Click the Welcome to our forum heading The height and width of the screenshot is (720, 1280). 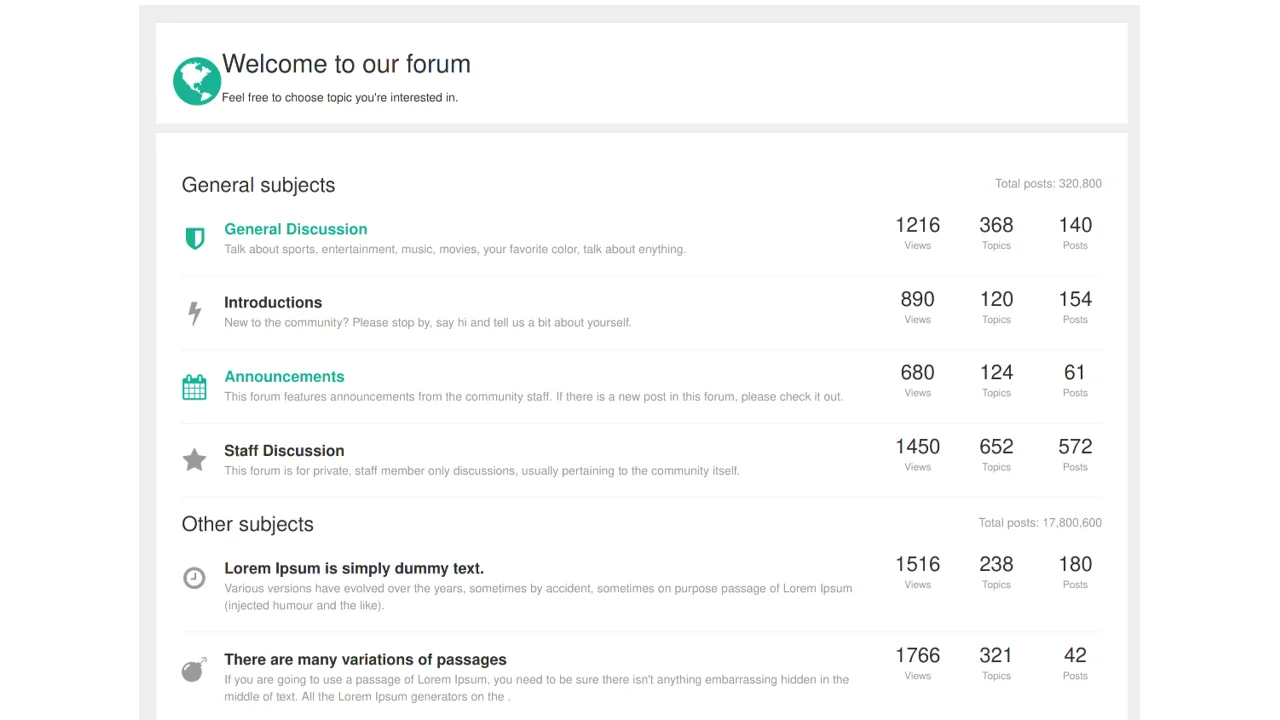[346, 64]
